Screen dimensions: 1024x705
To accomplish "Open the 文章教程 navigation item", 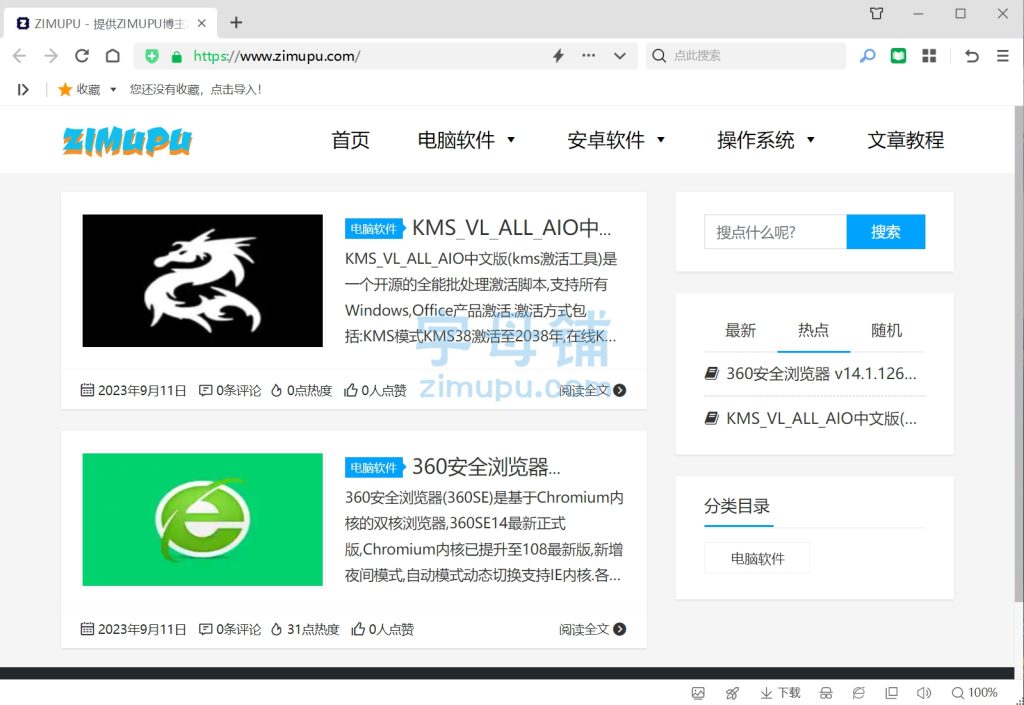I will pyautogui.click(x=906, y=140).
